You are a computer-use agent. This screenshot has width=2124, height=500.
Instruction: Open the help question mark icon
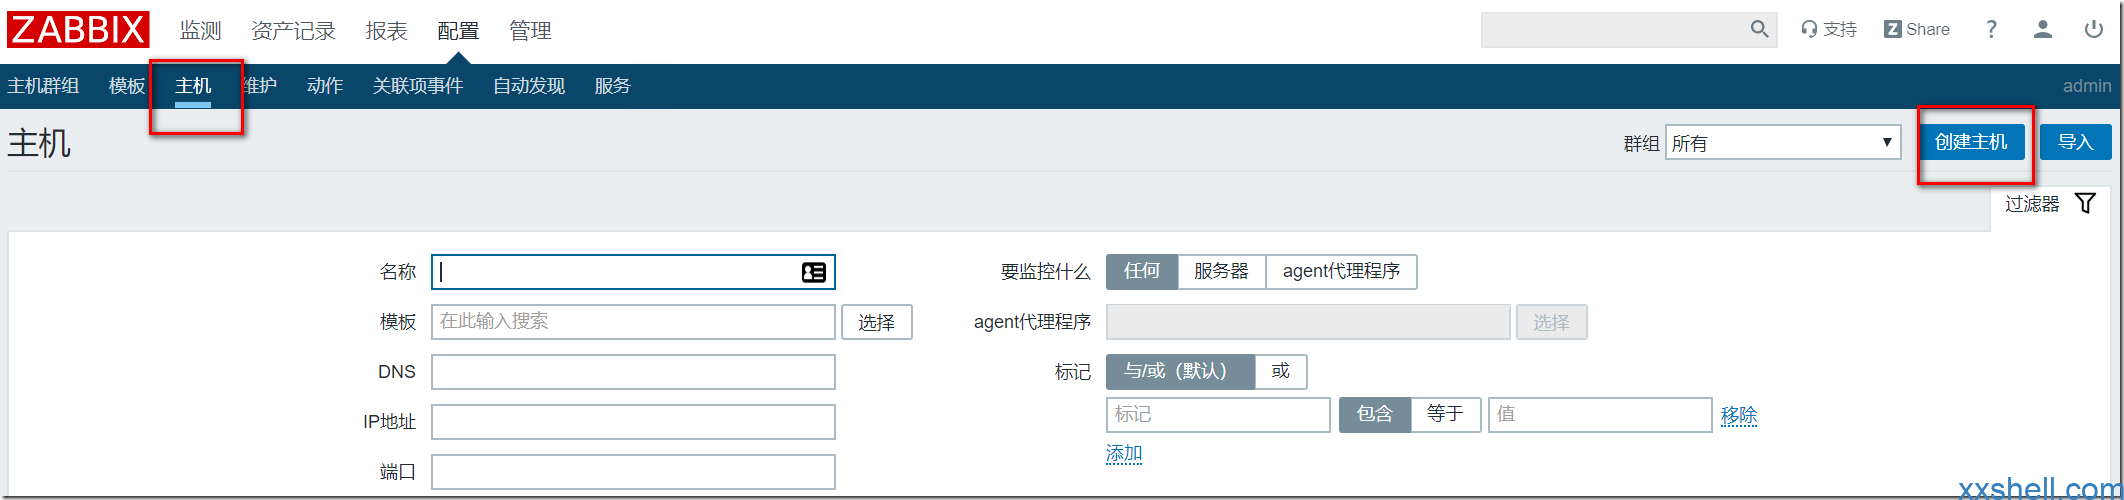(x=1991, y=29)
